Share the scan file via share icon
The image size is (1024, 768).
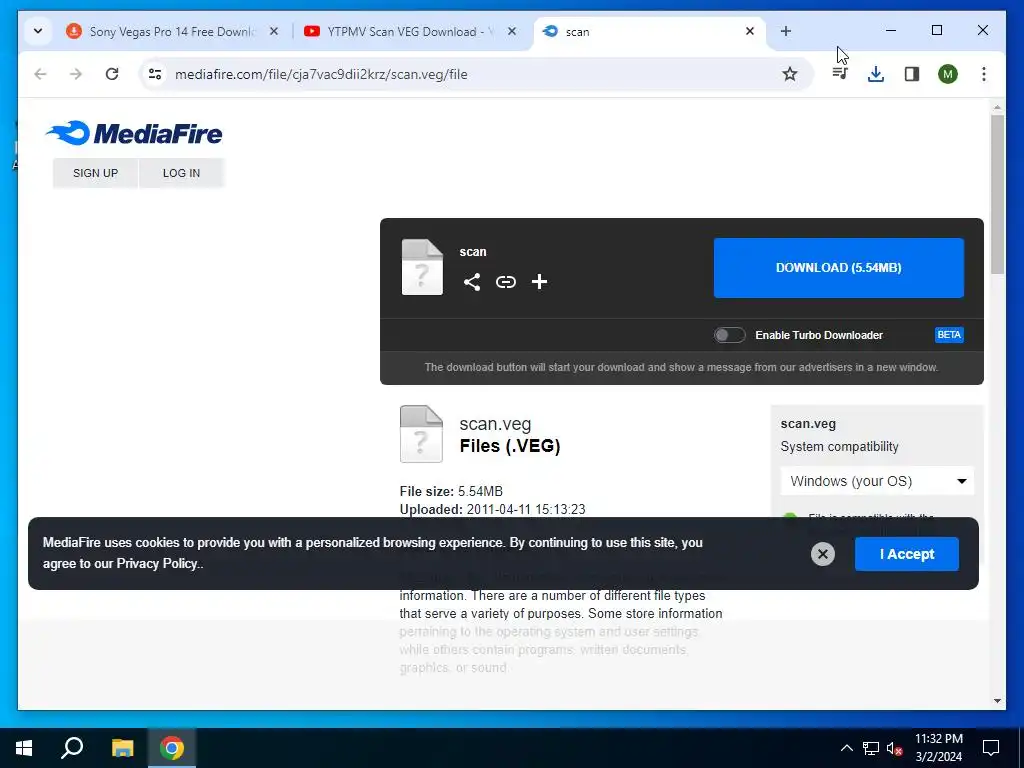(x=472, y=282)
